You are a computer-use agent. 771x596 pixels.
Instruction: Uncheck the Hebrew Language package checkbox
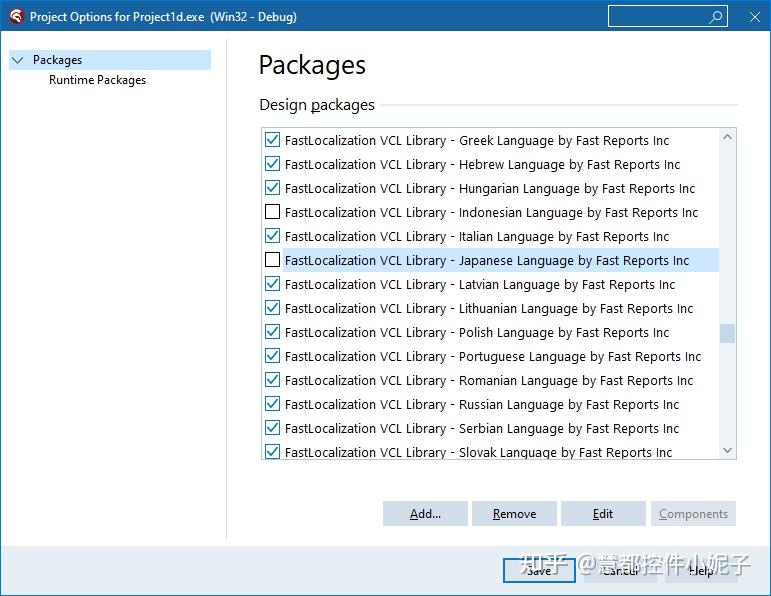point(272,164)
